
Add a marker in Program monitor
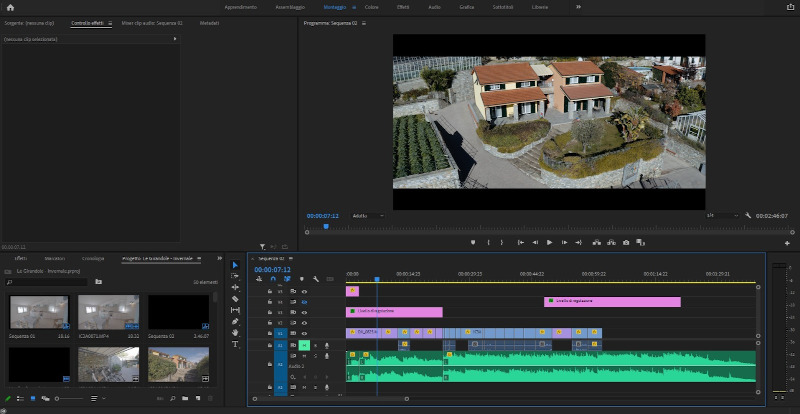coord(472,242)
